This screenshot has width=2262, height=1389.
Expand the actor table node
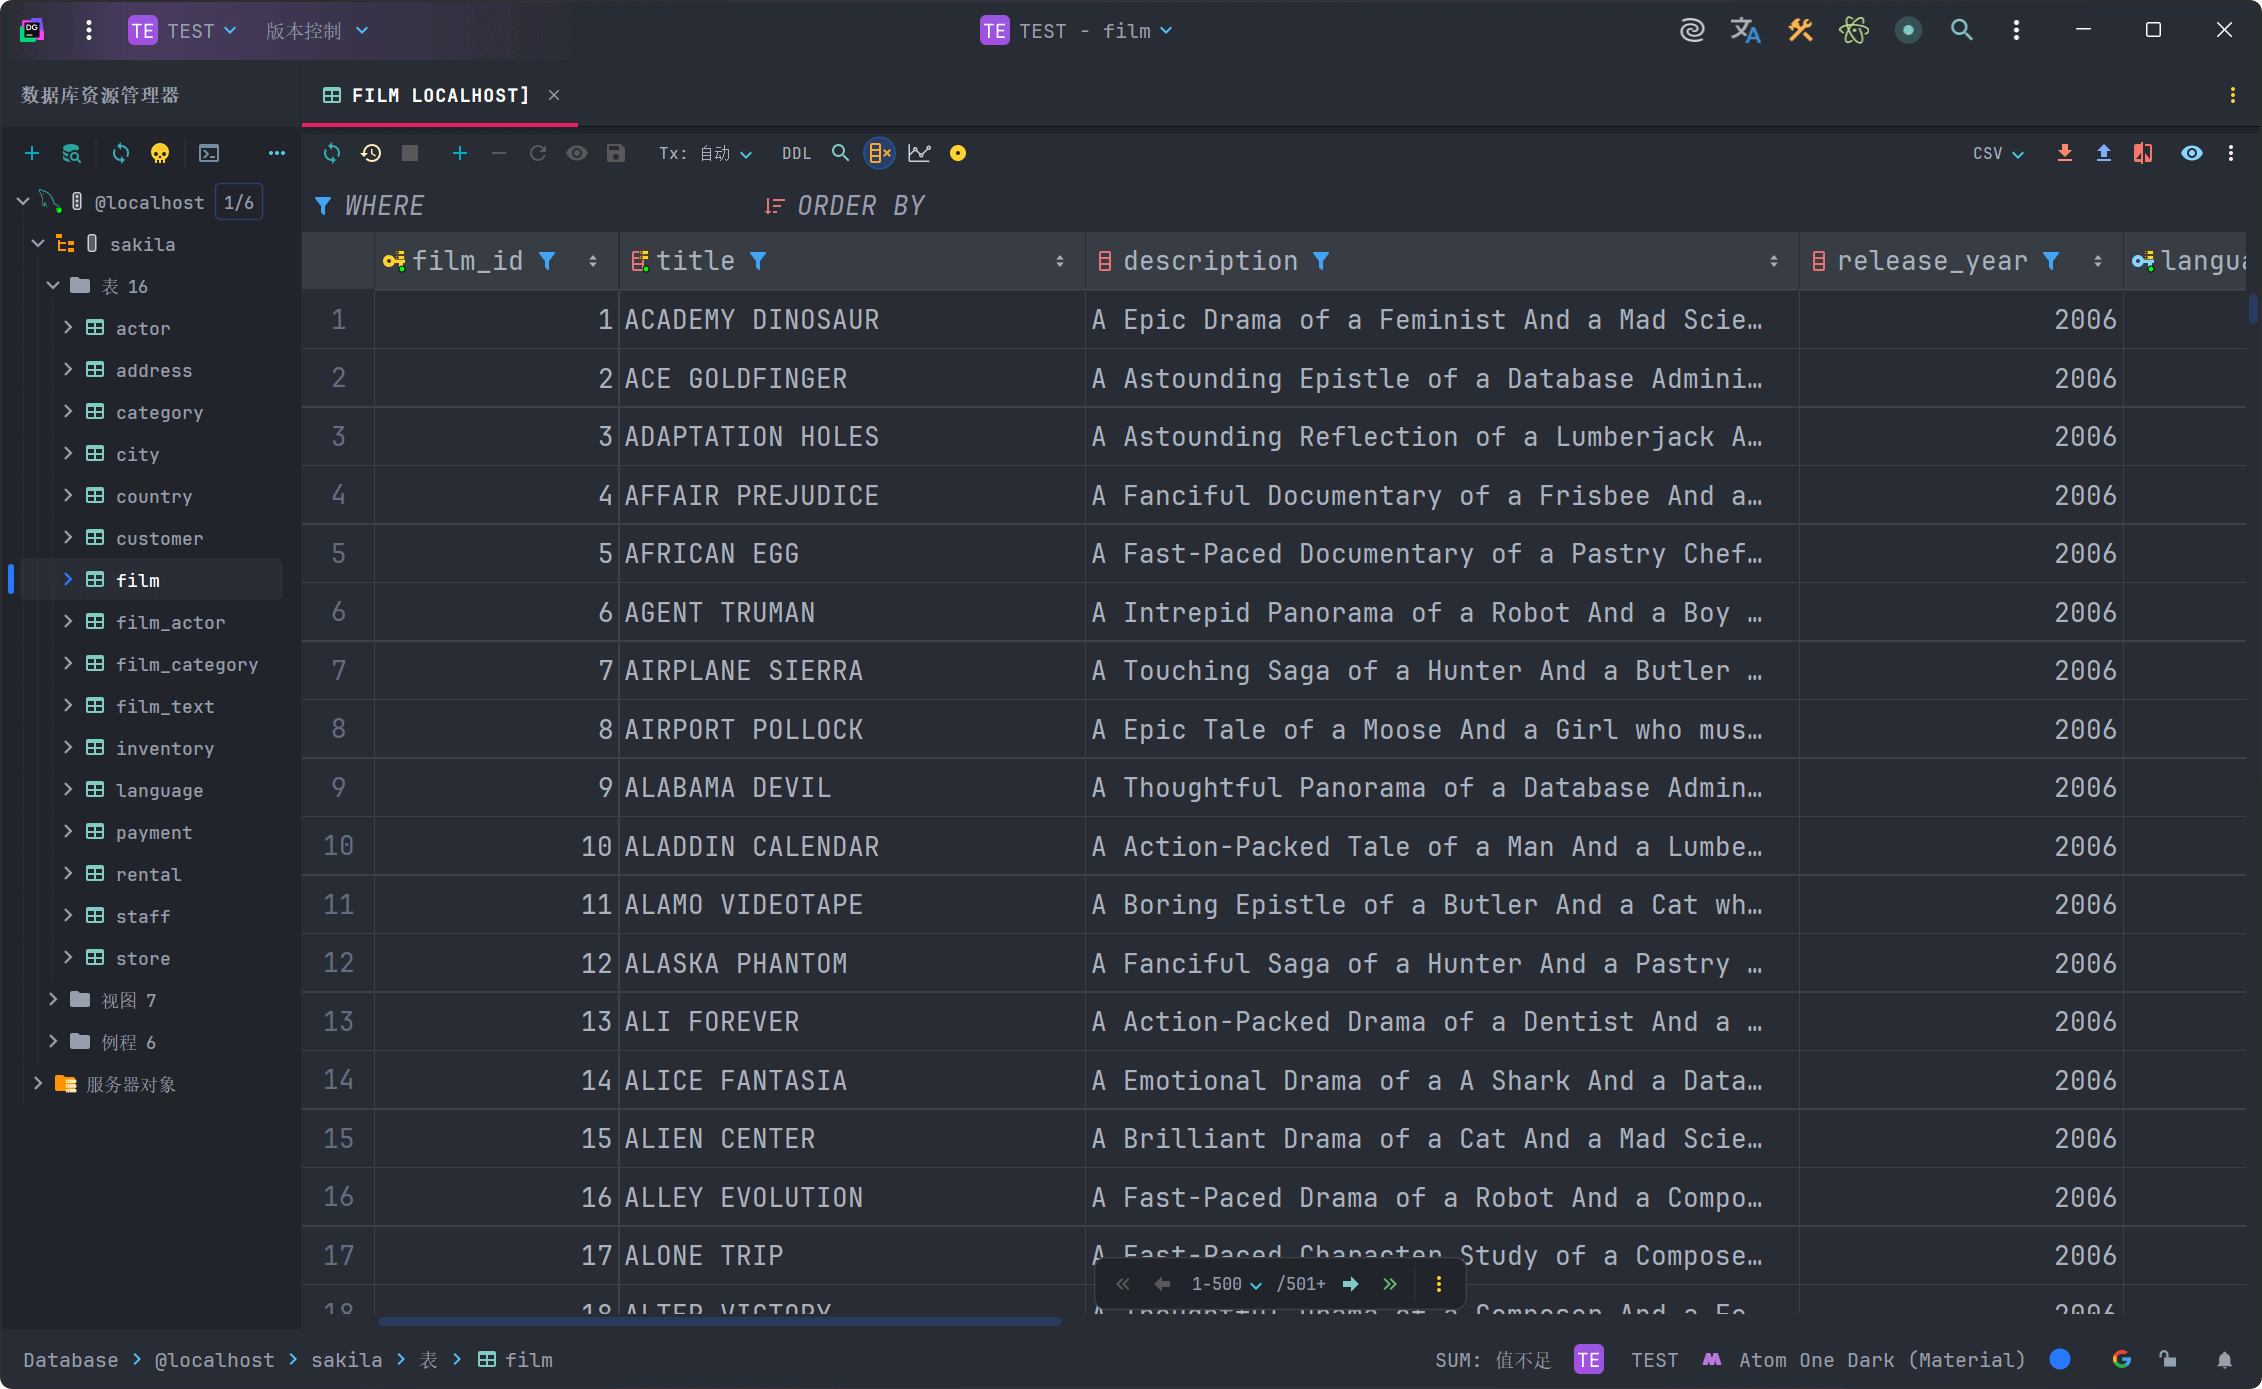(68, 327)
